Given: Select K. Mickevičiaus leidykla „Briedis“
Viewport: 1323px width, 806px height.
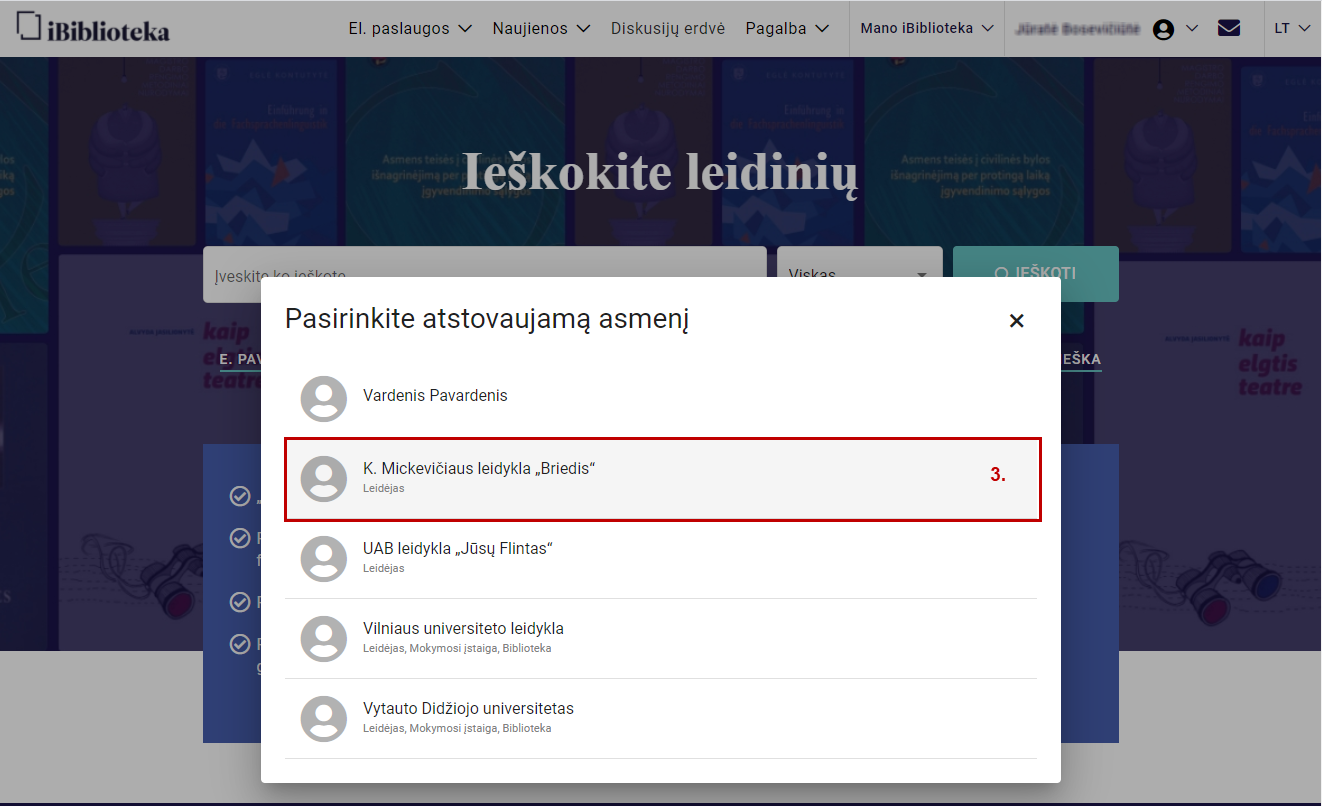Looking at the screenshot, I should [663, 479].
